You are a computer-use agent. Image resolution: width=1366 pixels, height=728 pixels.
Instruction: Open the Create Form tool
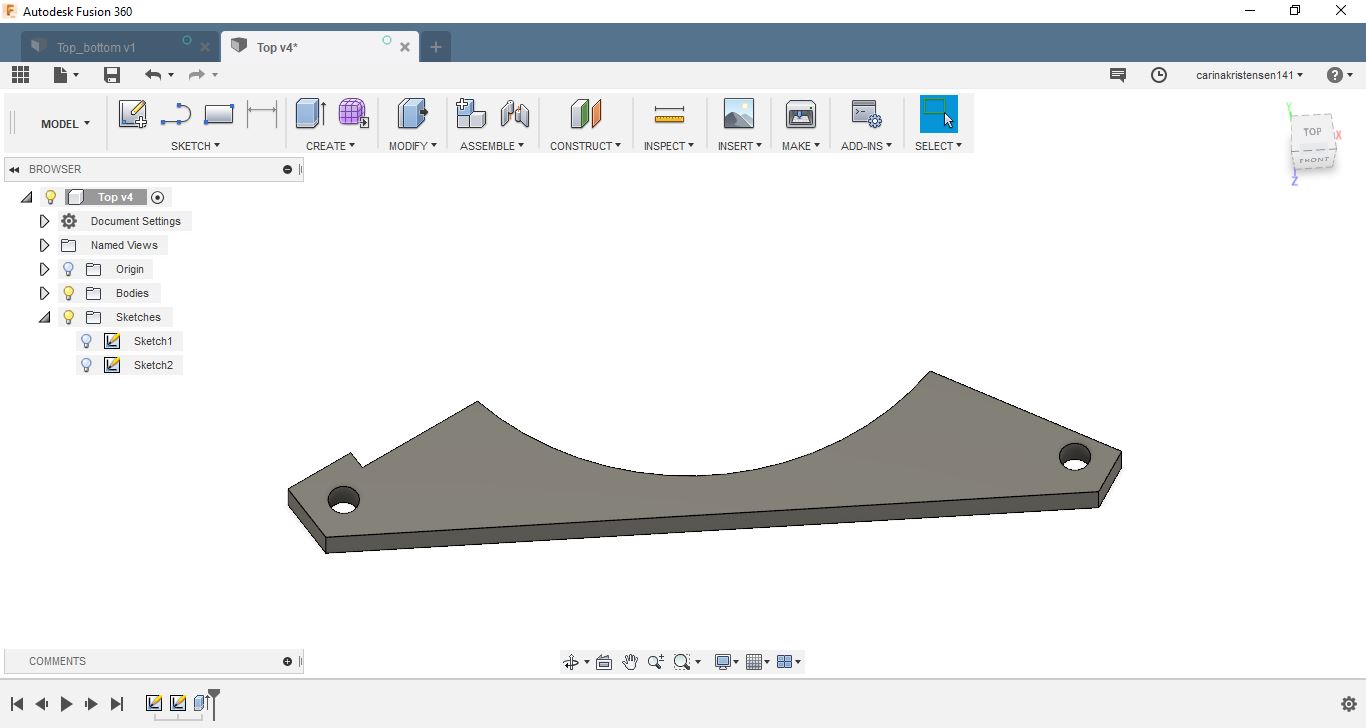pyautogui.click(x=353, y=114)
